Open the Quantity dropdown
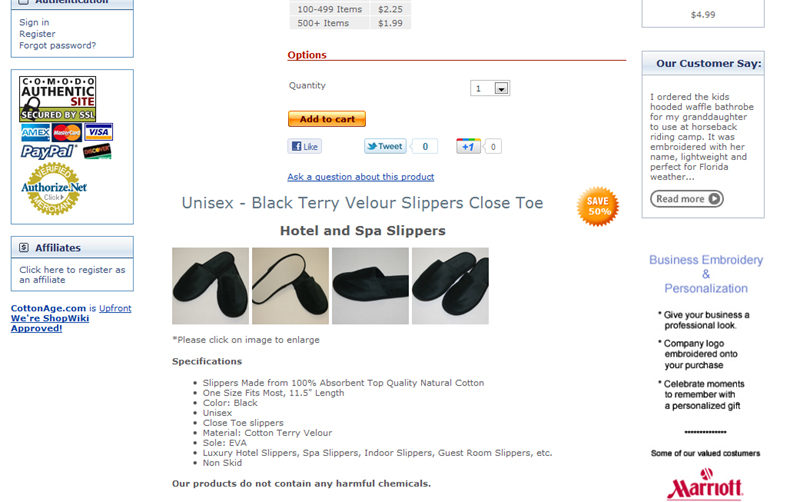The image size is (800, 502). tap(490, 88)
